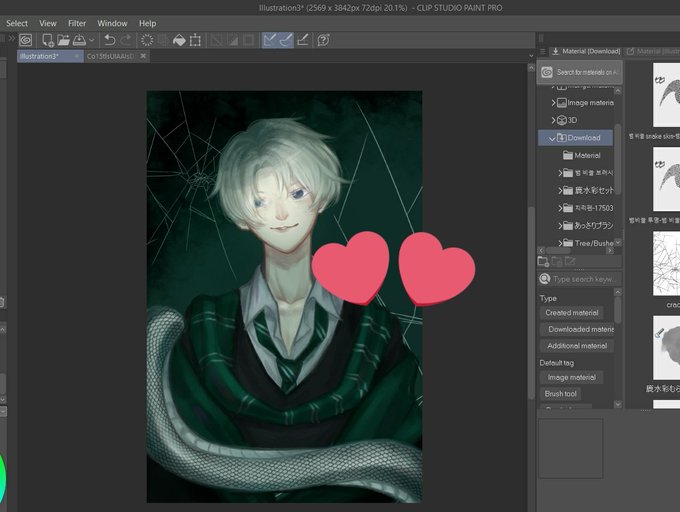Screen dimensions: 680x512
Task: Click Create new material folder icon
Action: tap(543, 261)
